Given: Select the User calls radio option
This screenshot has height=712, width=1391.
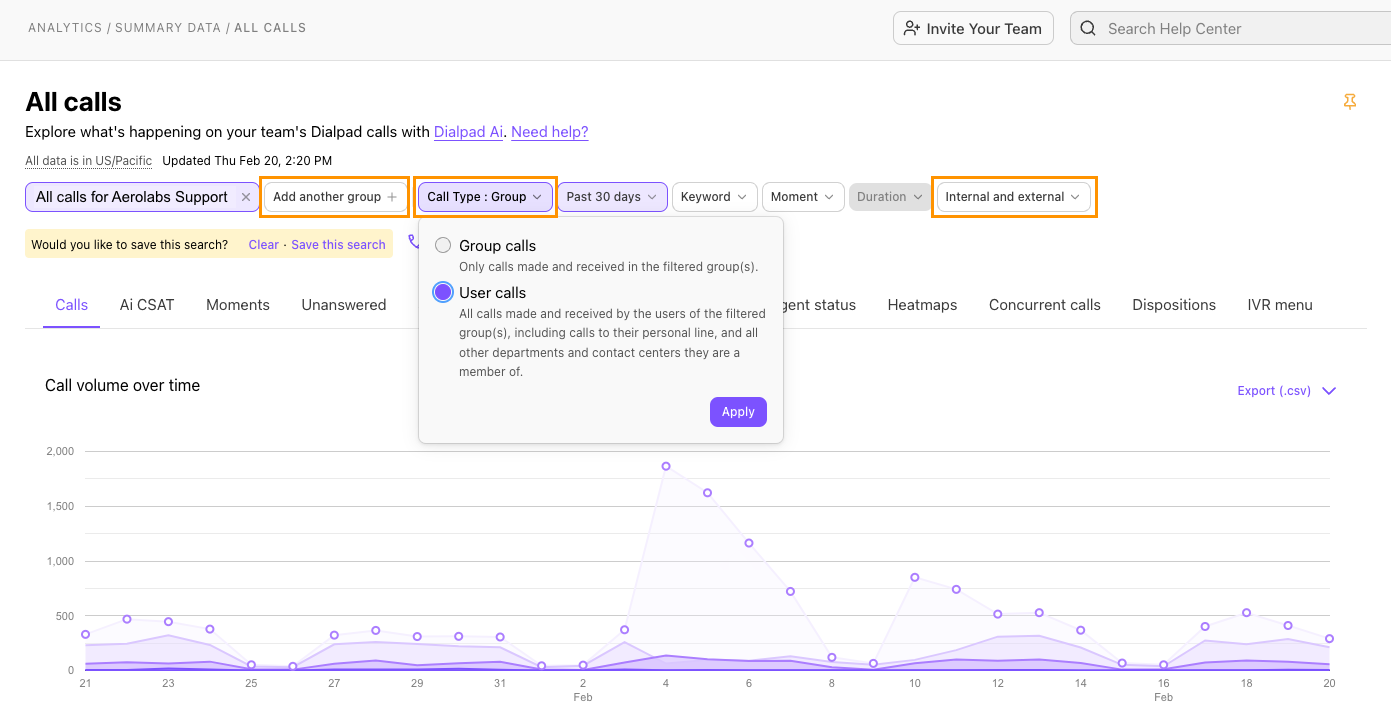Looking at the screenshot, I should [x=443, y=292].
